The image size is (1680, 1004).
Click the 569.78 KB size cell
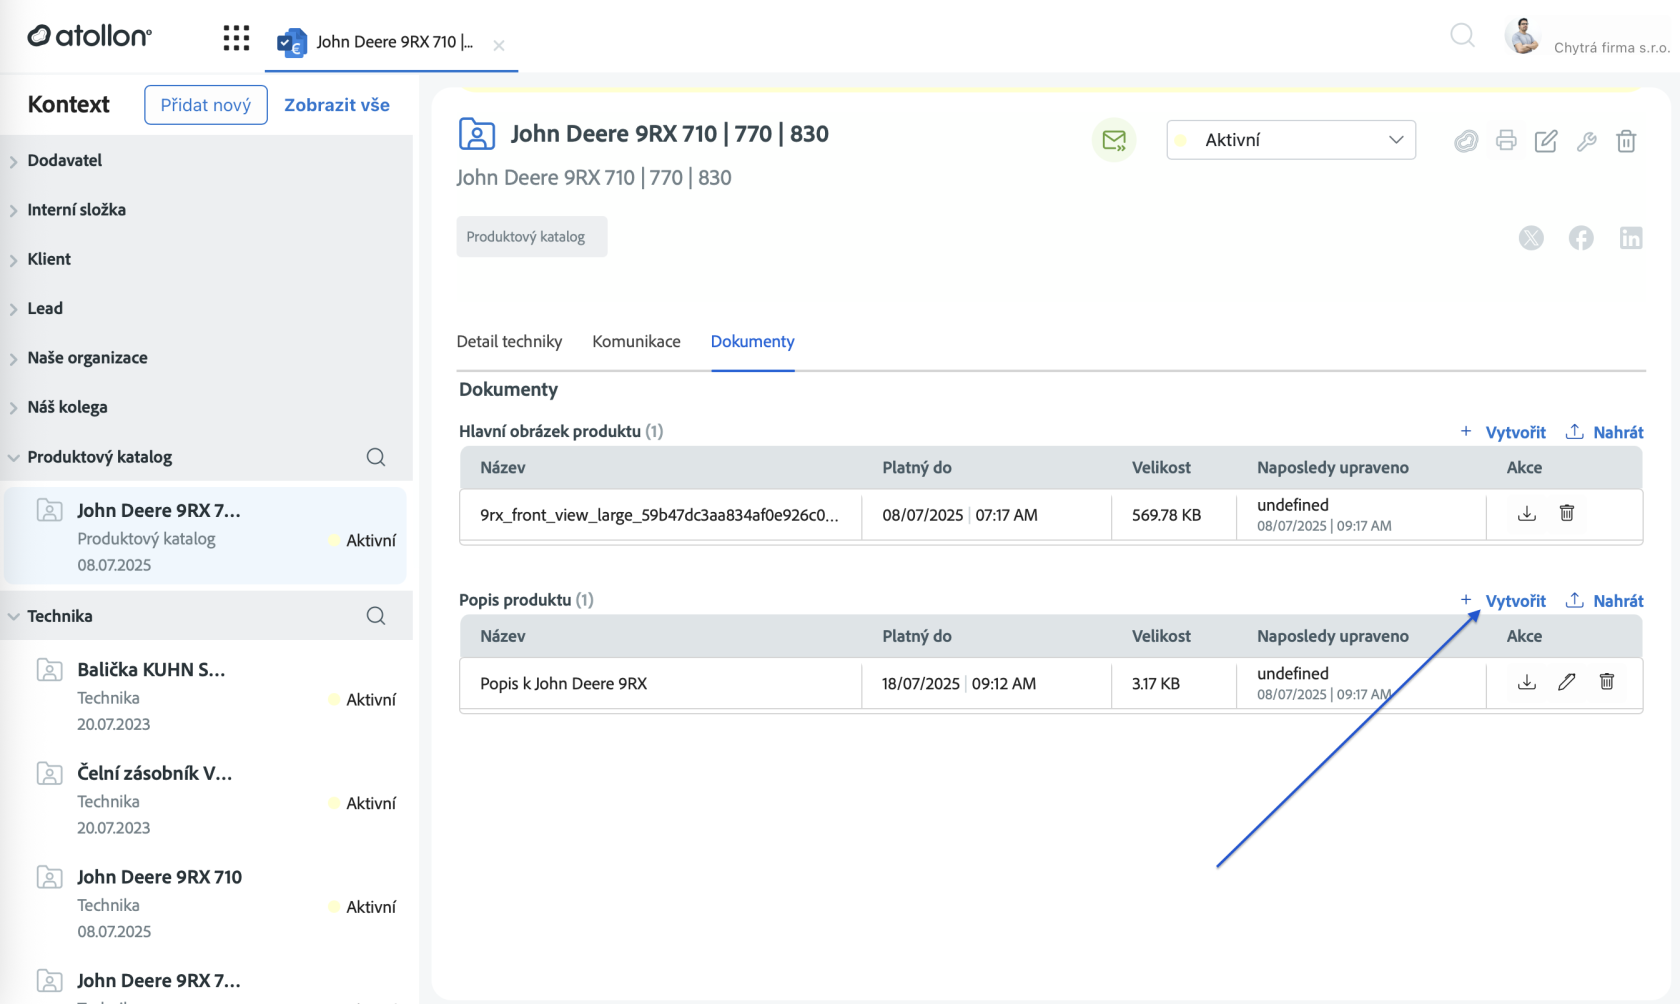pyautogui.click(x=1166, y=515)
